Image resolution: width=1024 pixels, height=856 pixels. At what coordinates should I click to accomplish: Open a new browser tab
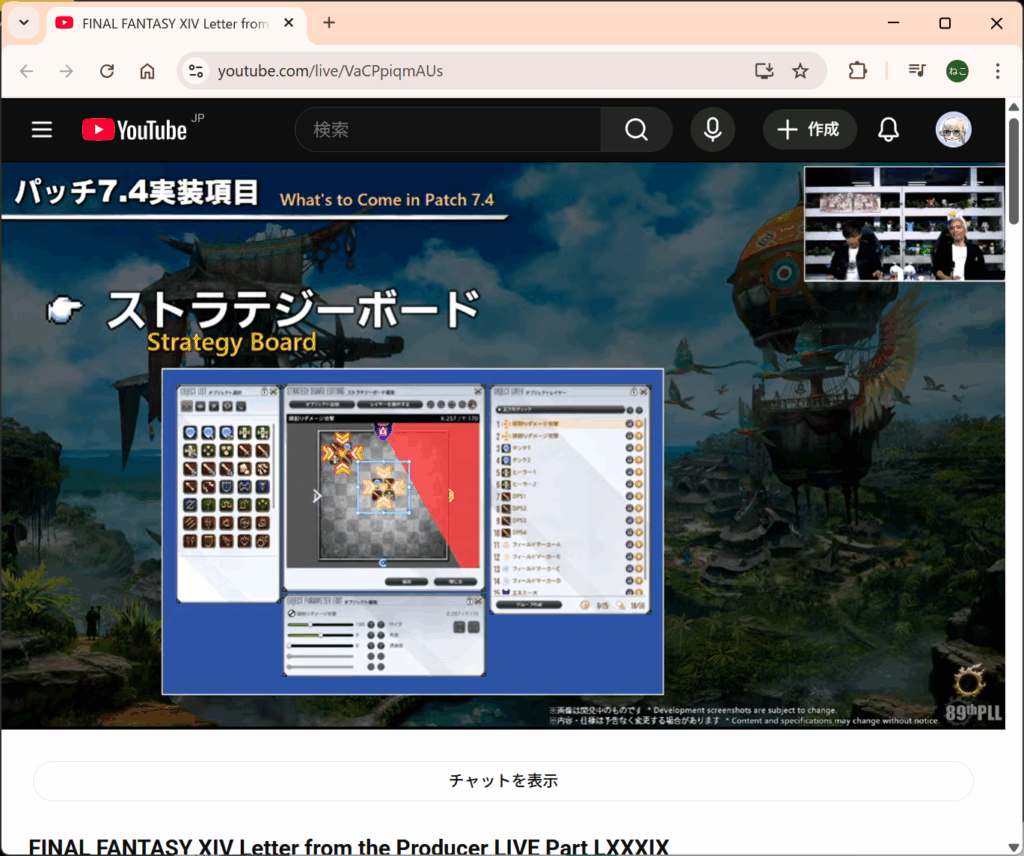coord(329,23)
